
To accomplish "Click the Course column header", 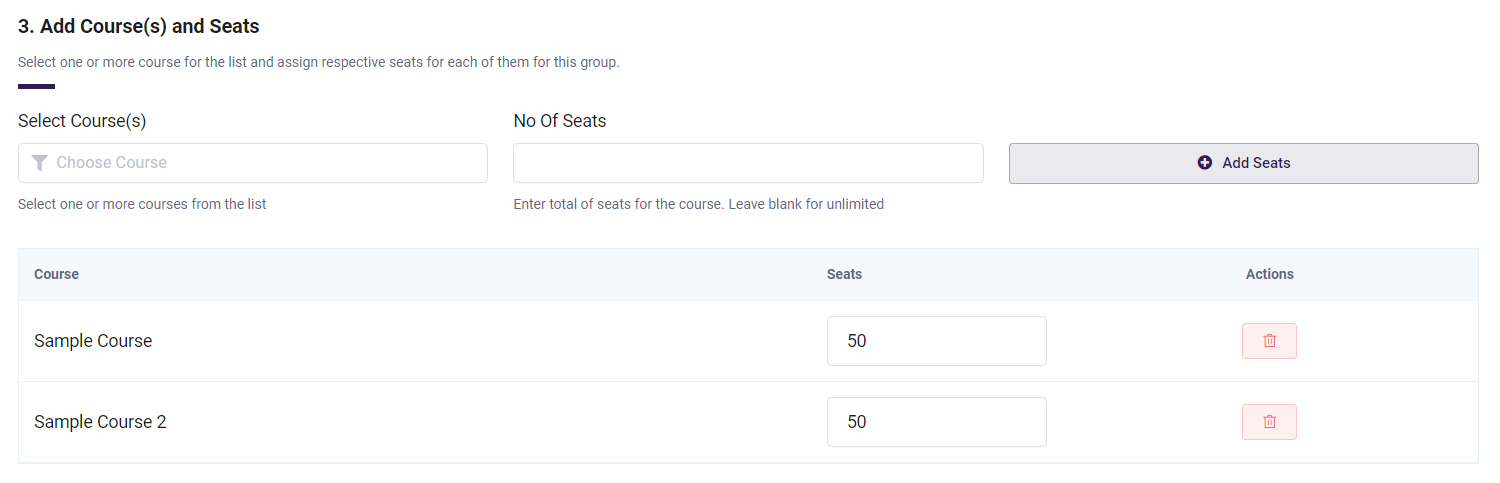I will click(x=56, y=274).
